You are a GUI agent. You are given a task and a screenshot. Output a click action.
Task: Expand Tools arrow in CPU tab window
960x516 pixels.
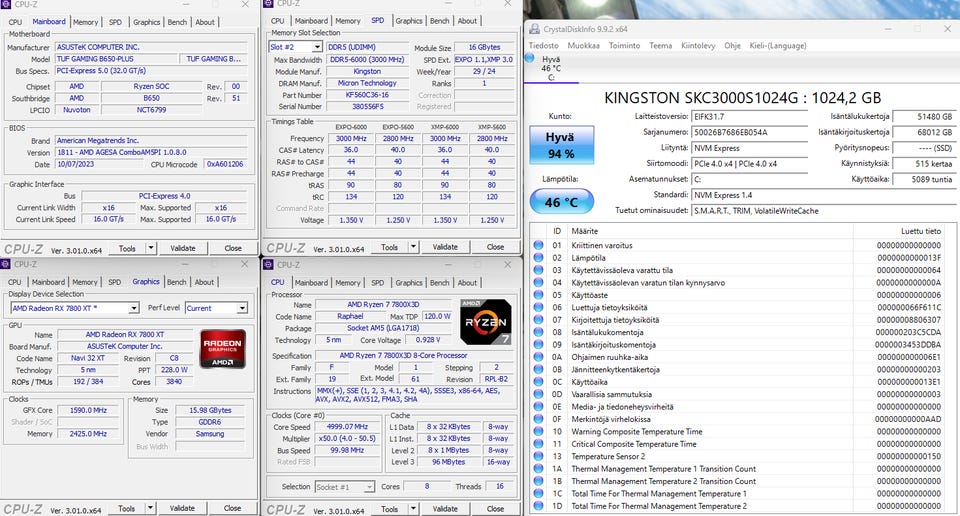pyautogui.click(x=413, y=509)
